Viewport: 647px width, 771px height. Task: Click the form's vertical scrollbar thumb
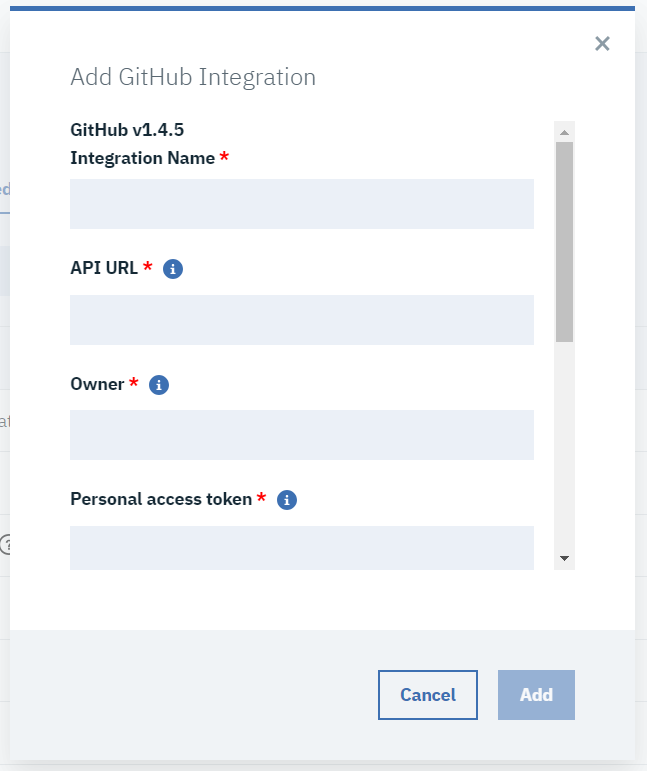(x=564, y=240)
